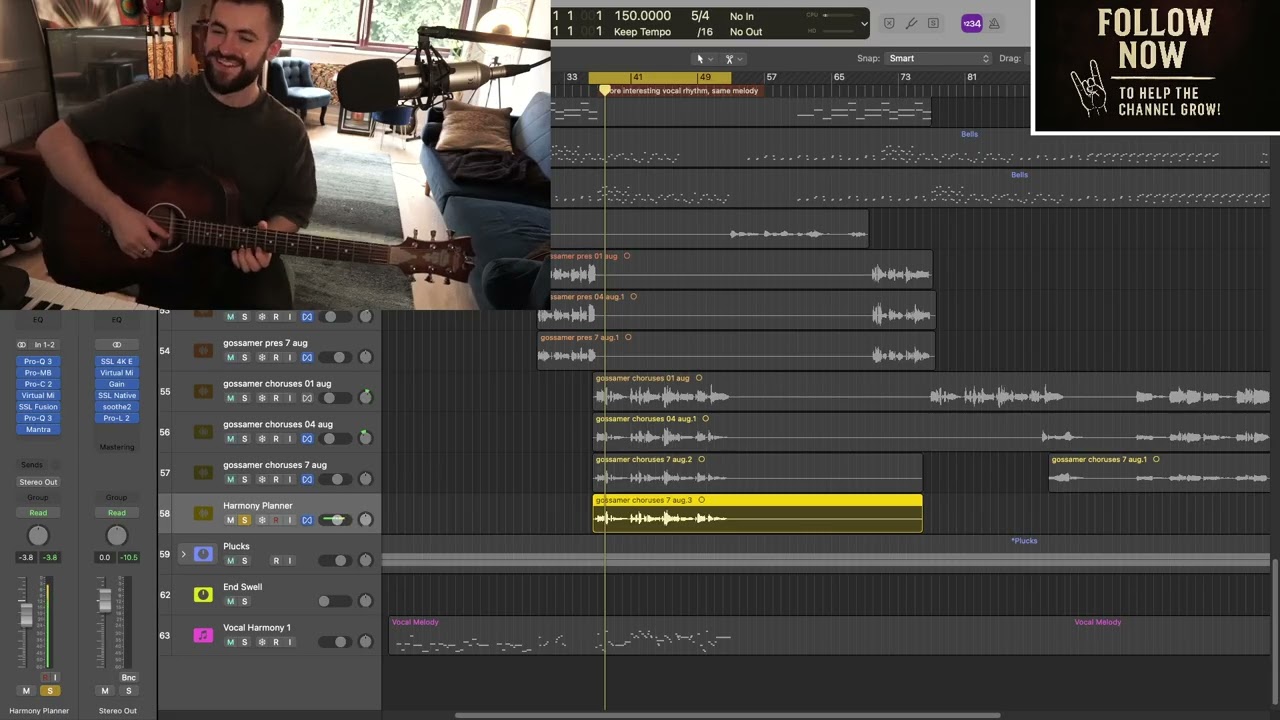This screenshot has width=1280, height=720.
Task: Click the pan knob on the End Swell track
Action: [x=365, y=601]
